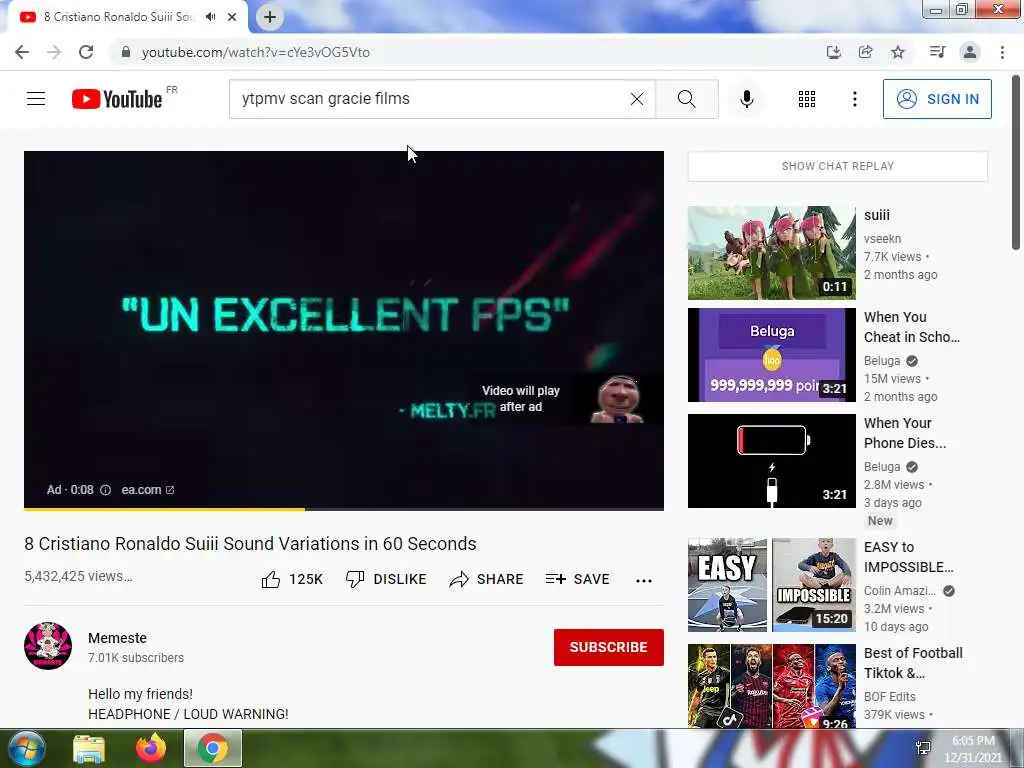Viewport: 1024px width, 768px height.
Task: Open 'When You Cheat in Scho...' video title
Action: tap(912, 327)
